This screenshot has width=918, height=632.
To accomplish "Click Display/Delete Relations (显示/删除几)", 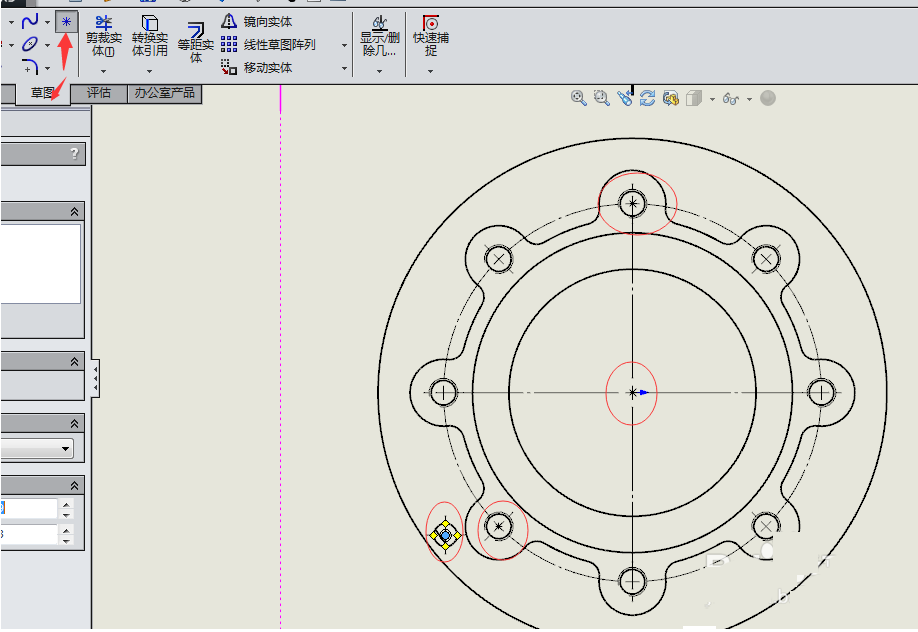I will (378, 33).
